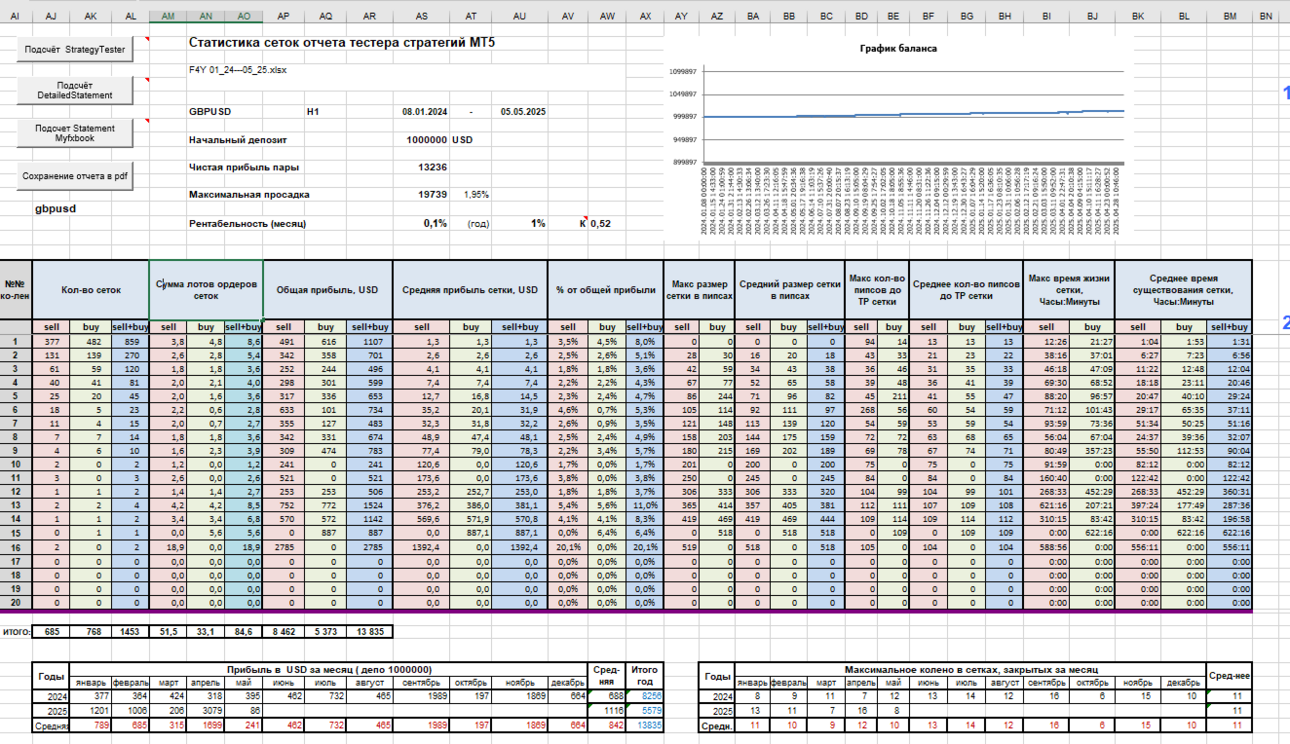Select header Макс время жизни сетки
Image resolution: width=1290 pixels, height=744 pixels.
[x=1069, y=290]
